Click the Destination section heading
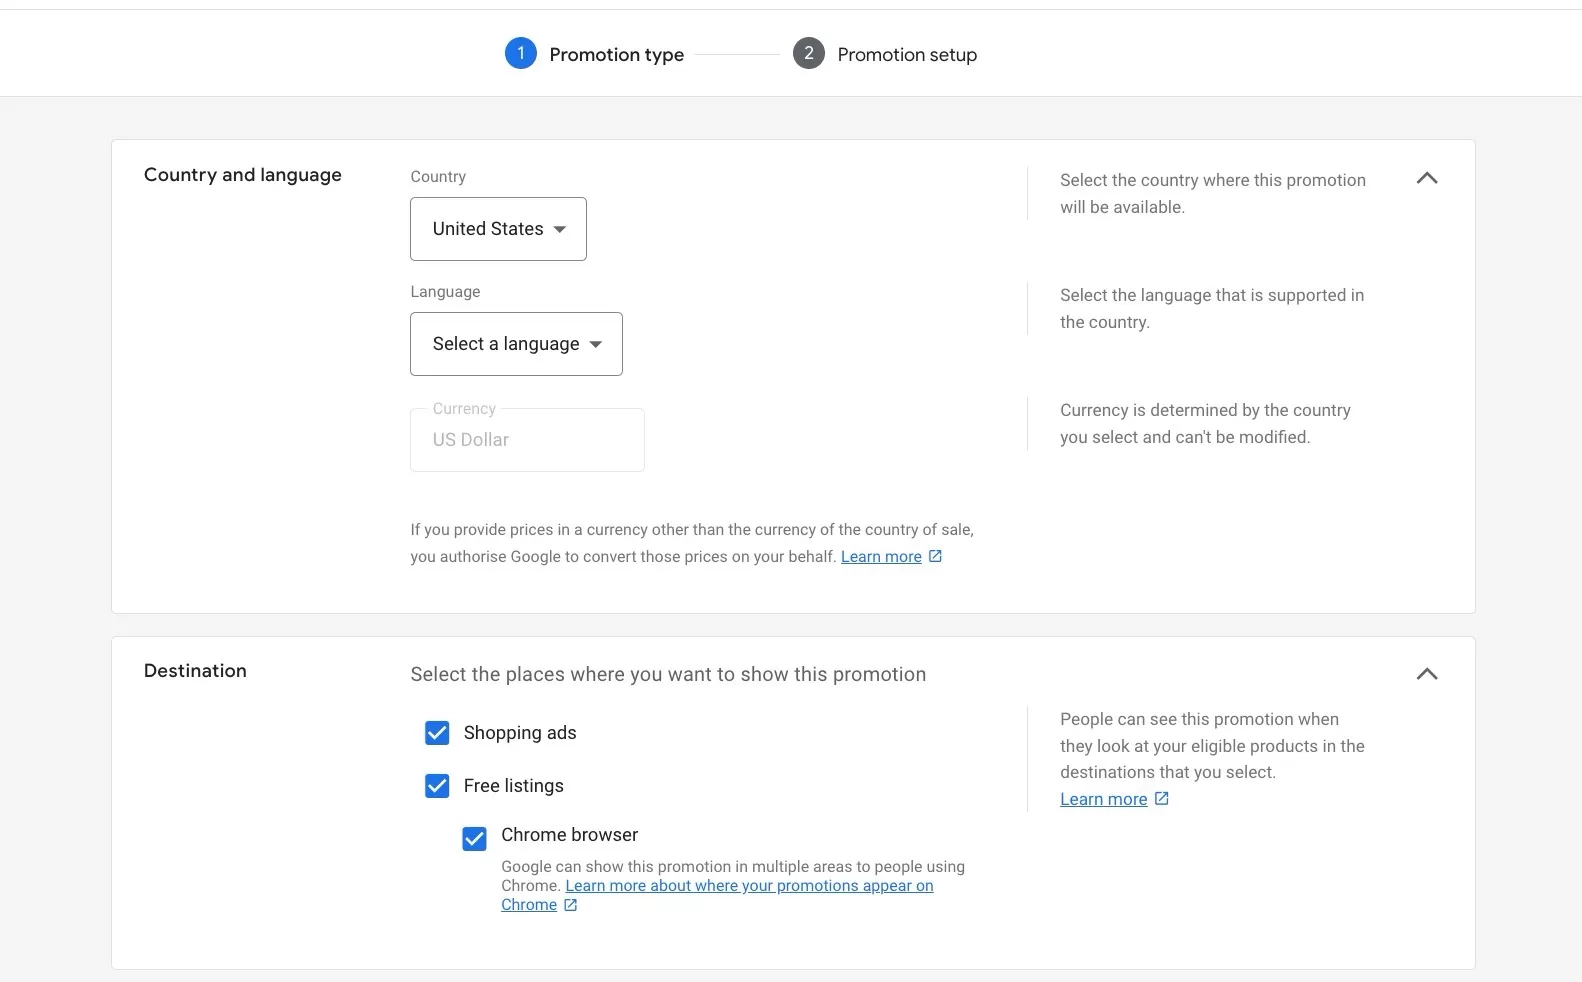This screenshot has width=1582, height=982. click(x=195, y=671)
